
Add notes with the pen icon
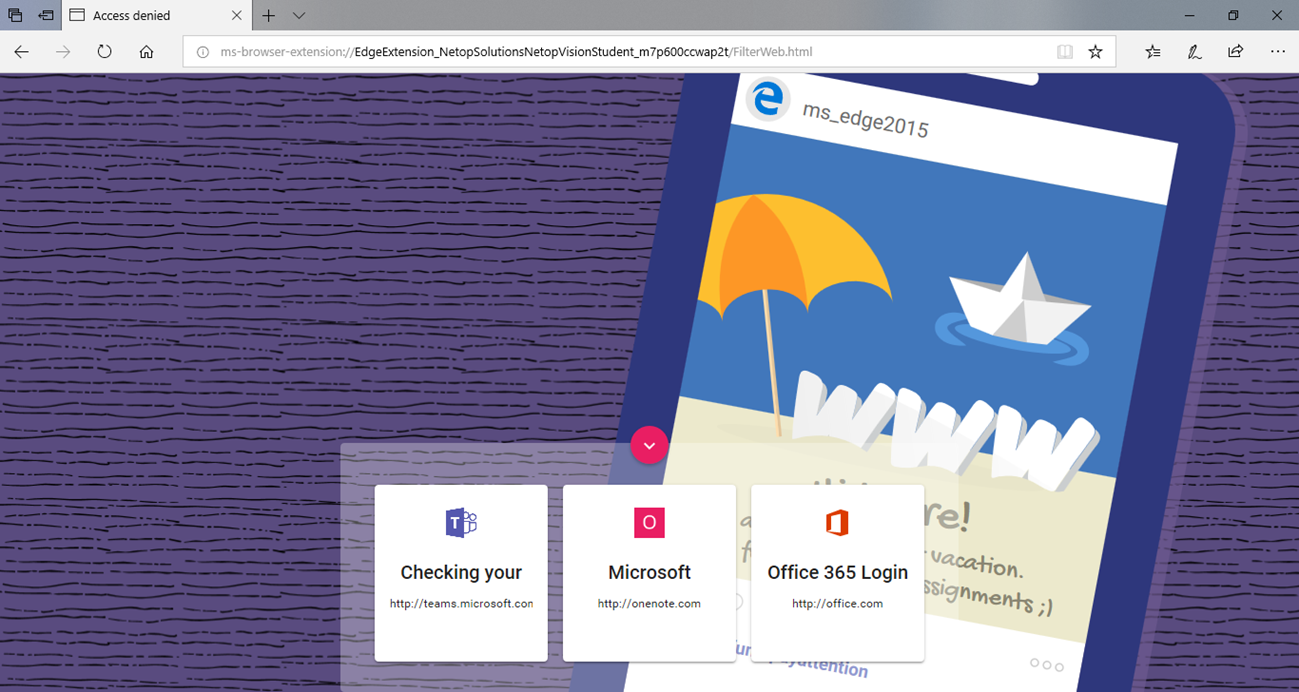(x=1194, y=52)
